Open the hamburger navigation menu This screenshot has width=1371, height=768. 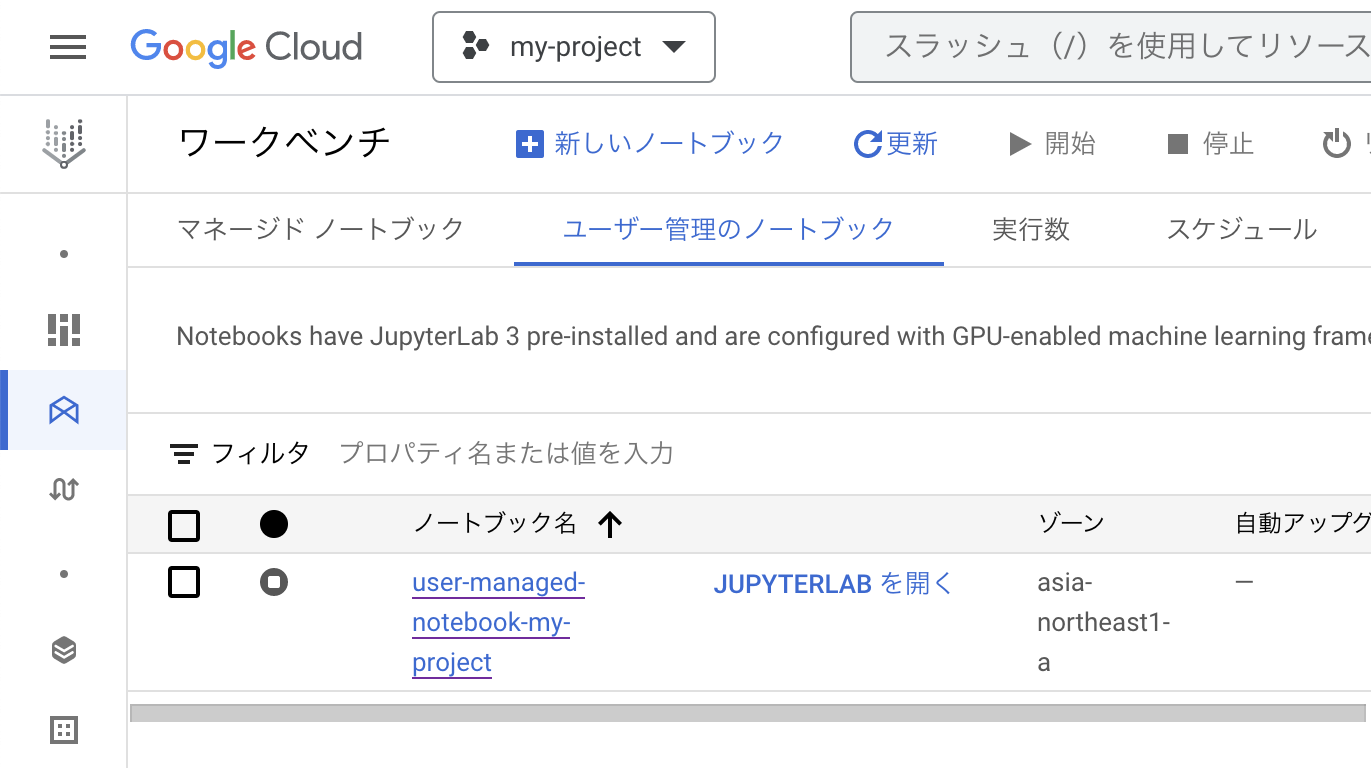pyautogui.click(x=67, y=47)
